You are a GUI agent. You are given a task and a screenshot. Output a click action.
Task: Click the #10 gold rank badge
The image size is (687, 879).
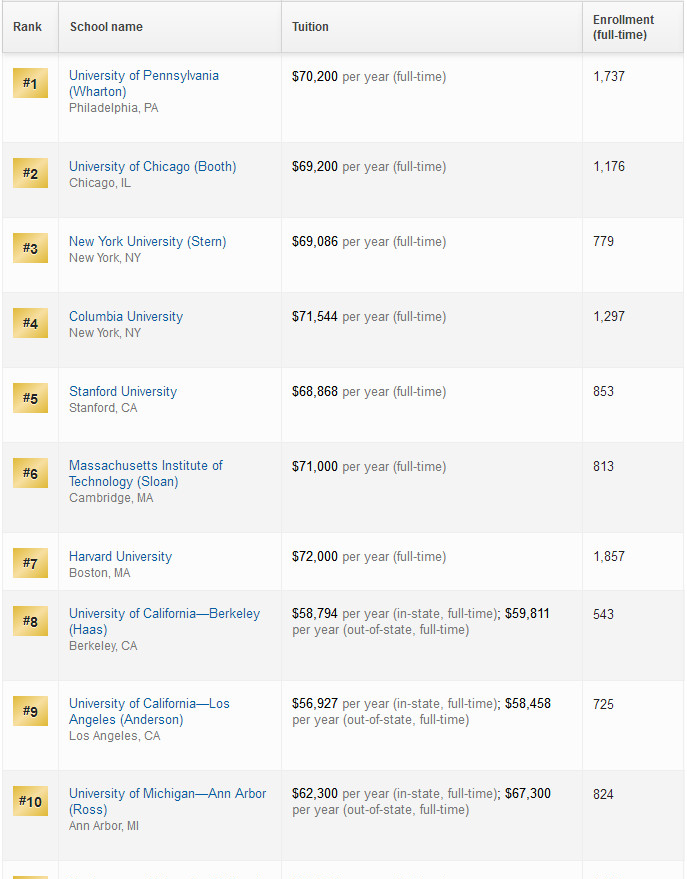pyautogui.click(x=30, y=801)
